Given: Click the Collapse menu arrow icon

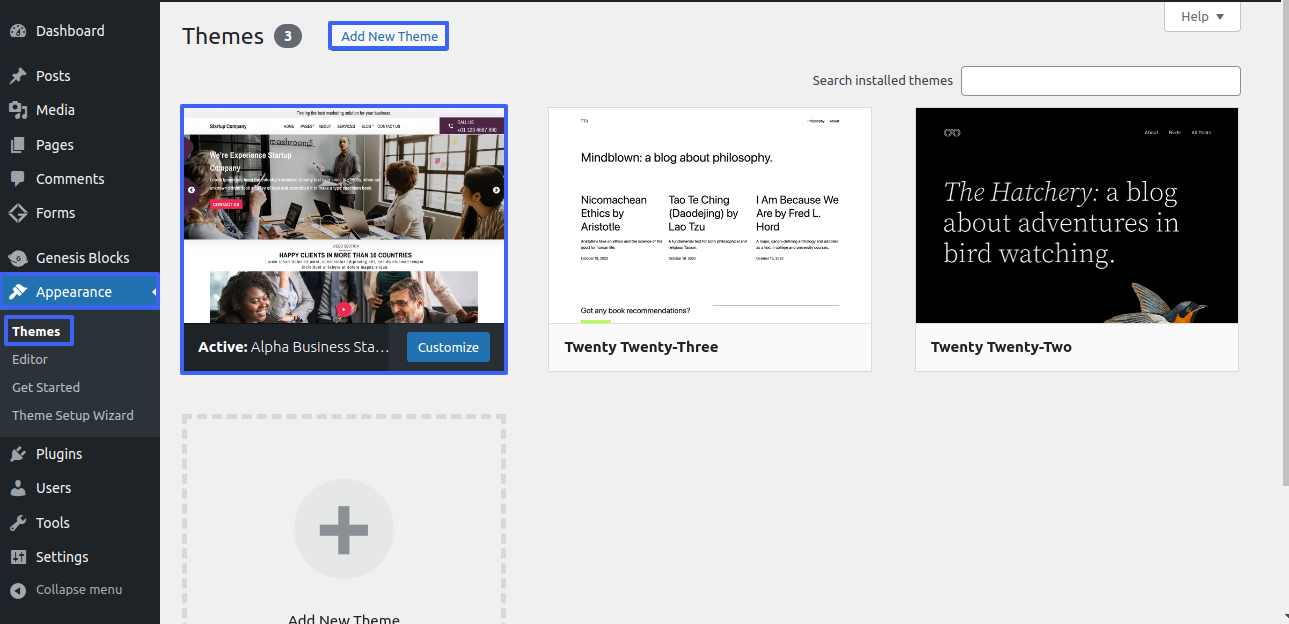Looking at the screenshot, I should coord(18,590).
